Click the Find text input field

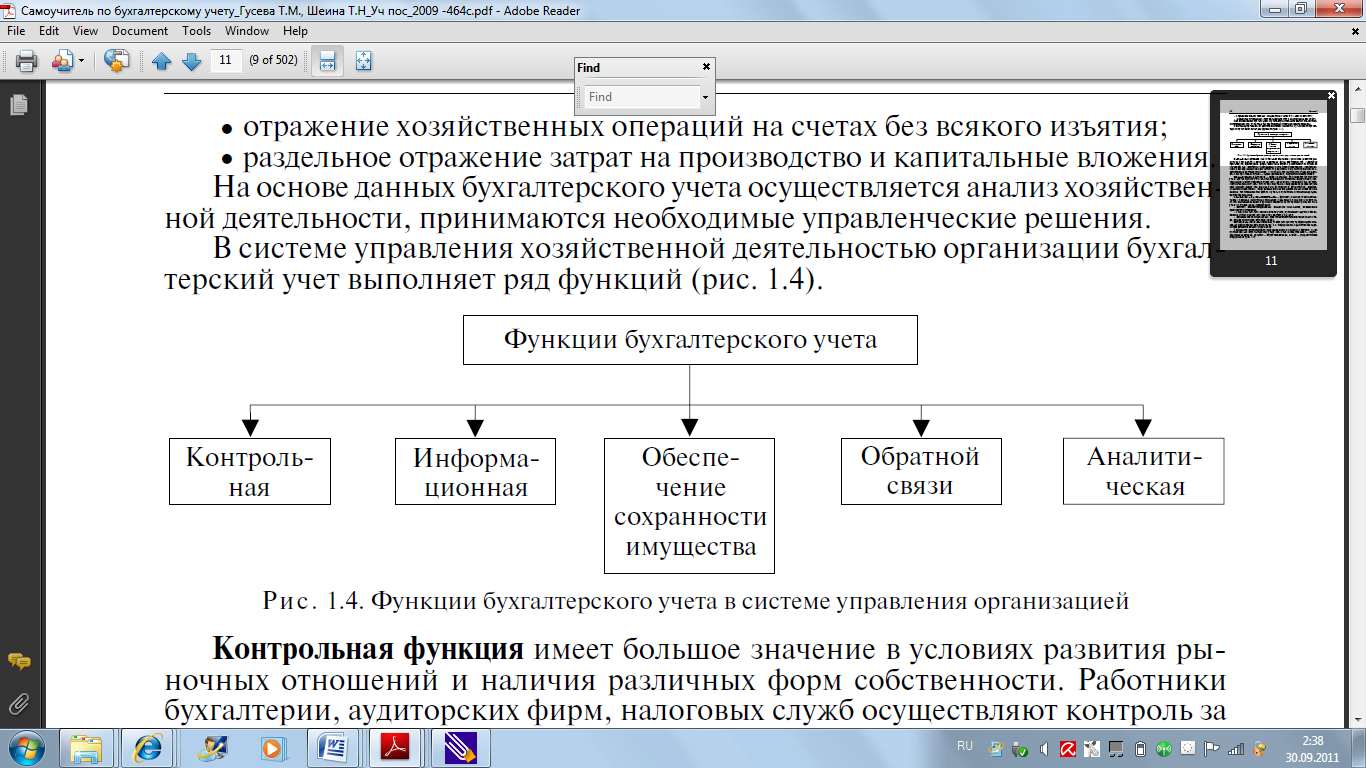tap(640, 97)
